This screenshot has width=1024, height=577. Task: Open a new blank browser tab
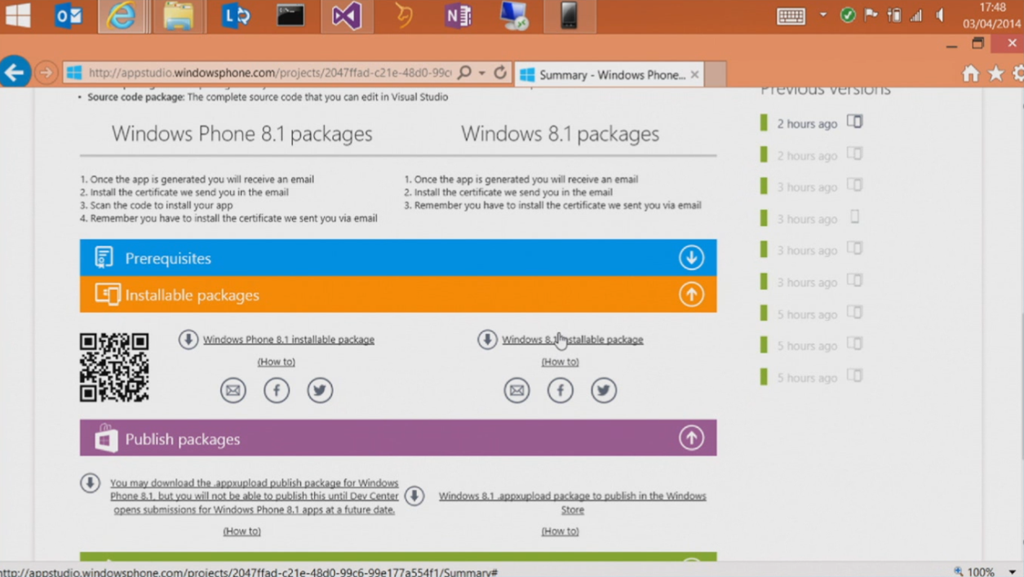(x=716, y=74)
